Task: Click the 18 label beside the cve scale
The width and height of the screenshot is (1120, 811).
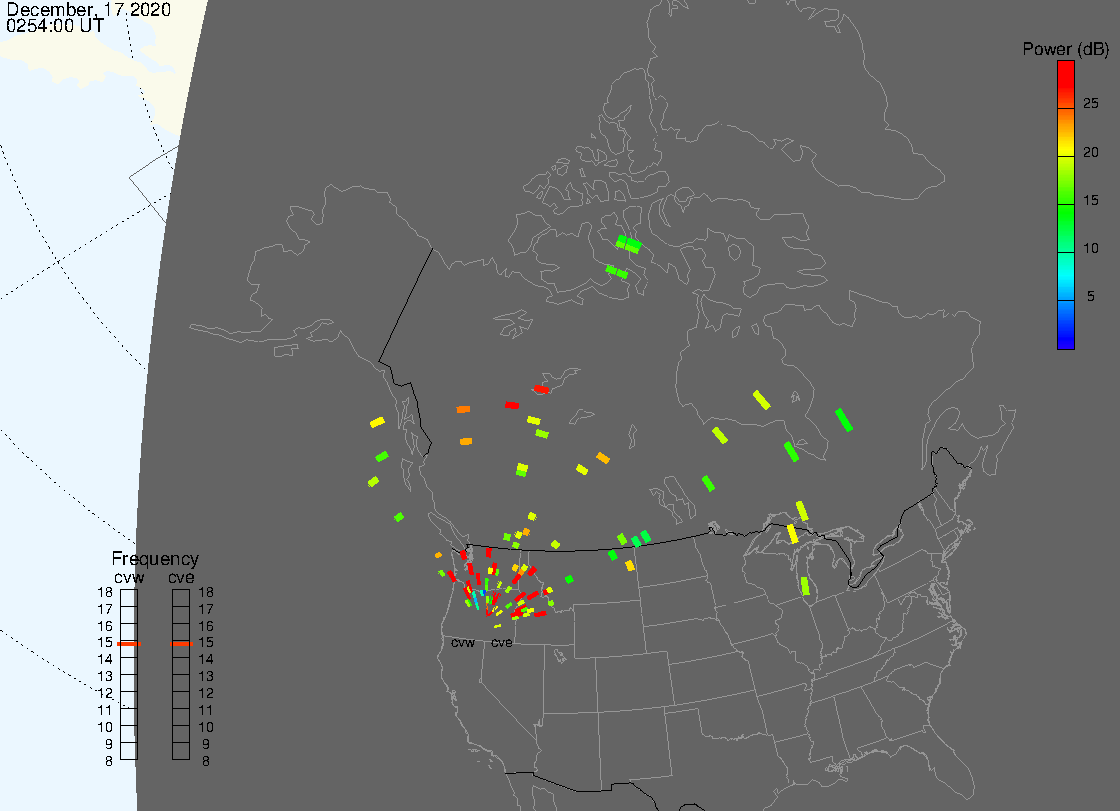Action: click(206, 592)
